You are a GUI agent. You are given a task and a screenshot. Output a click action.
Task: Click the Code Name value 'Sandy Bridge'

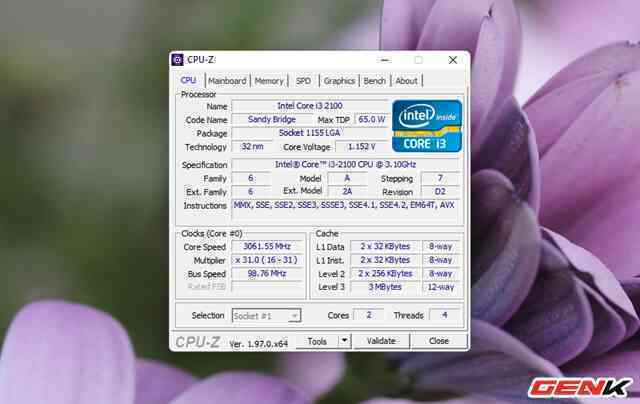[271, 120]
